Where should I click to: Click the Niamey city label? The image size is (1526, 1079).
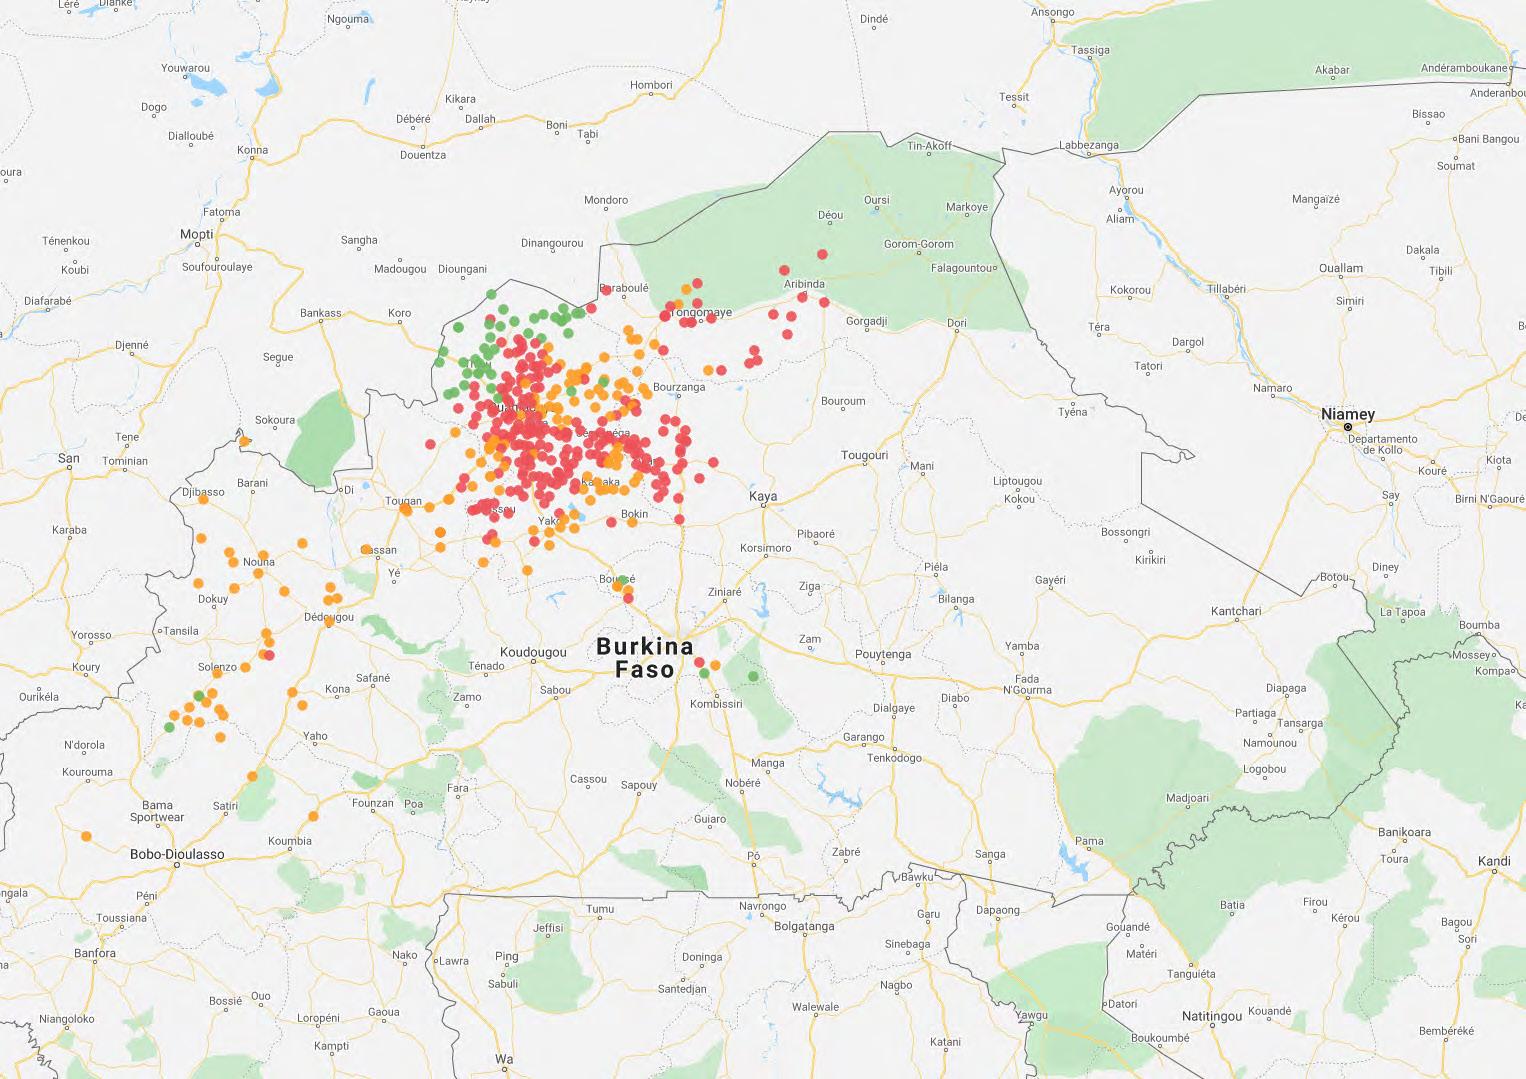1347,413
